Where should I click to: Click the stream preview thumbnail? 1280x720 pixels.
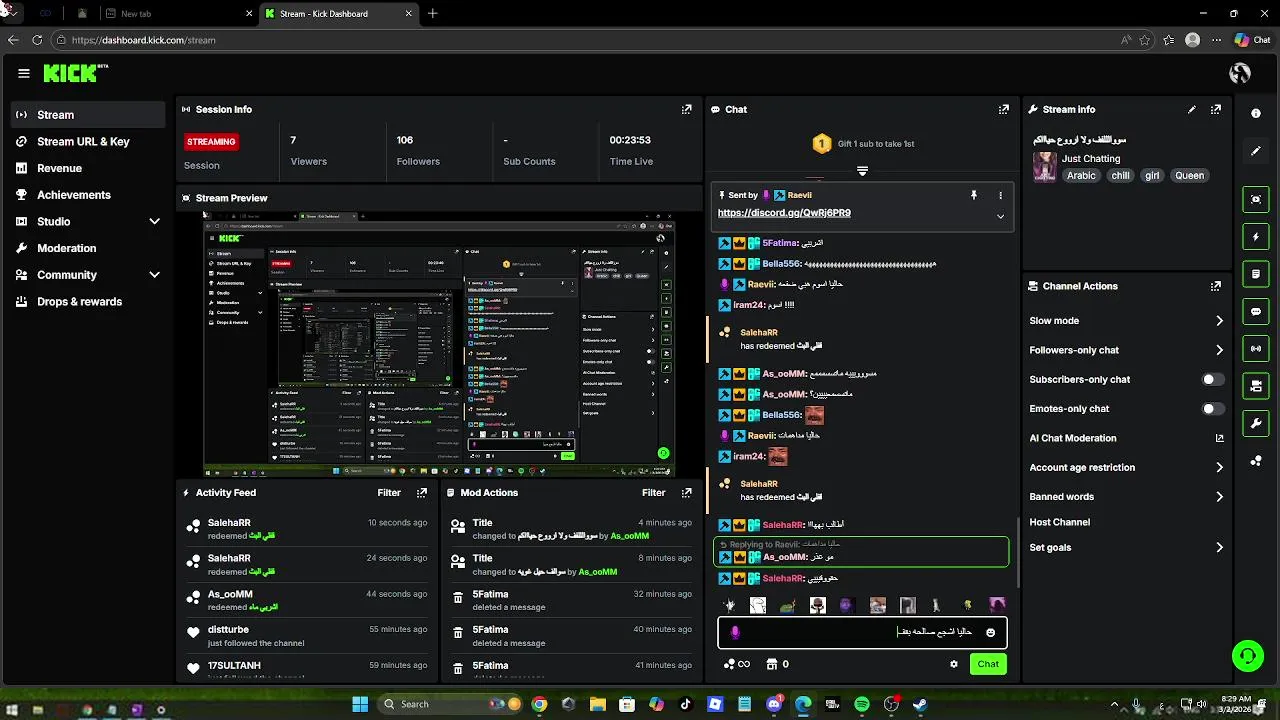pyautogui.click(x=439, y=344)
